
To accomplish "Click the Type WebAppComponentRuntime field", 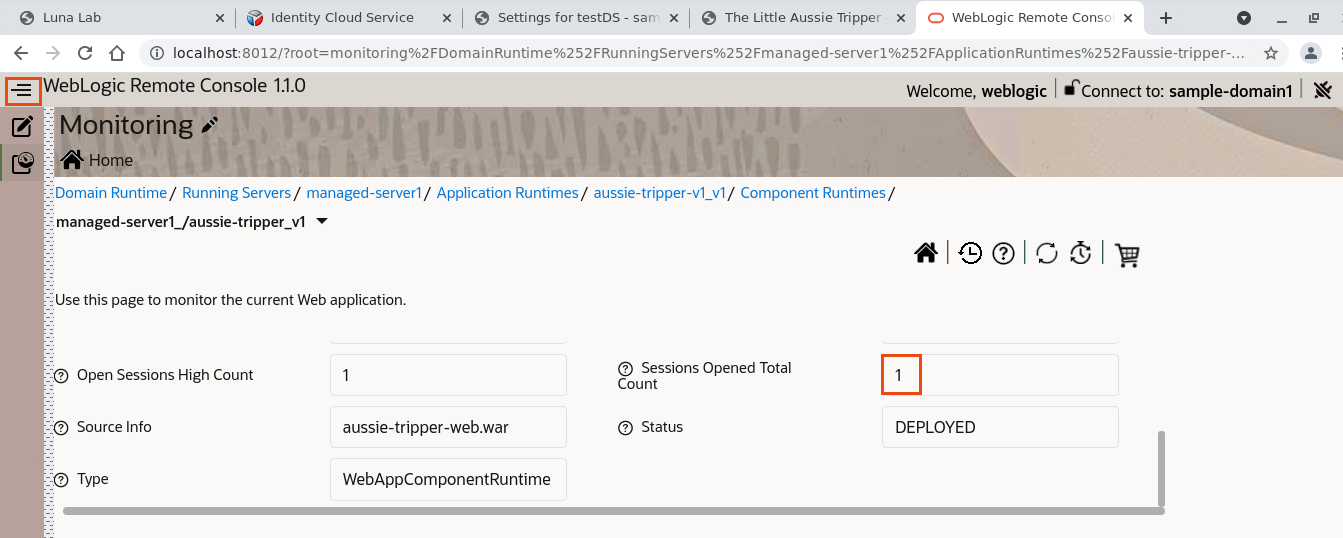I will point(448,479).
